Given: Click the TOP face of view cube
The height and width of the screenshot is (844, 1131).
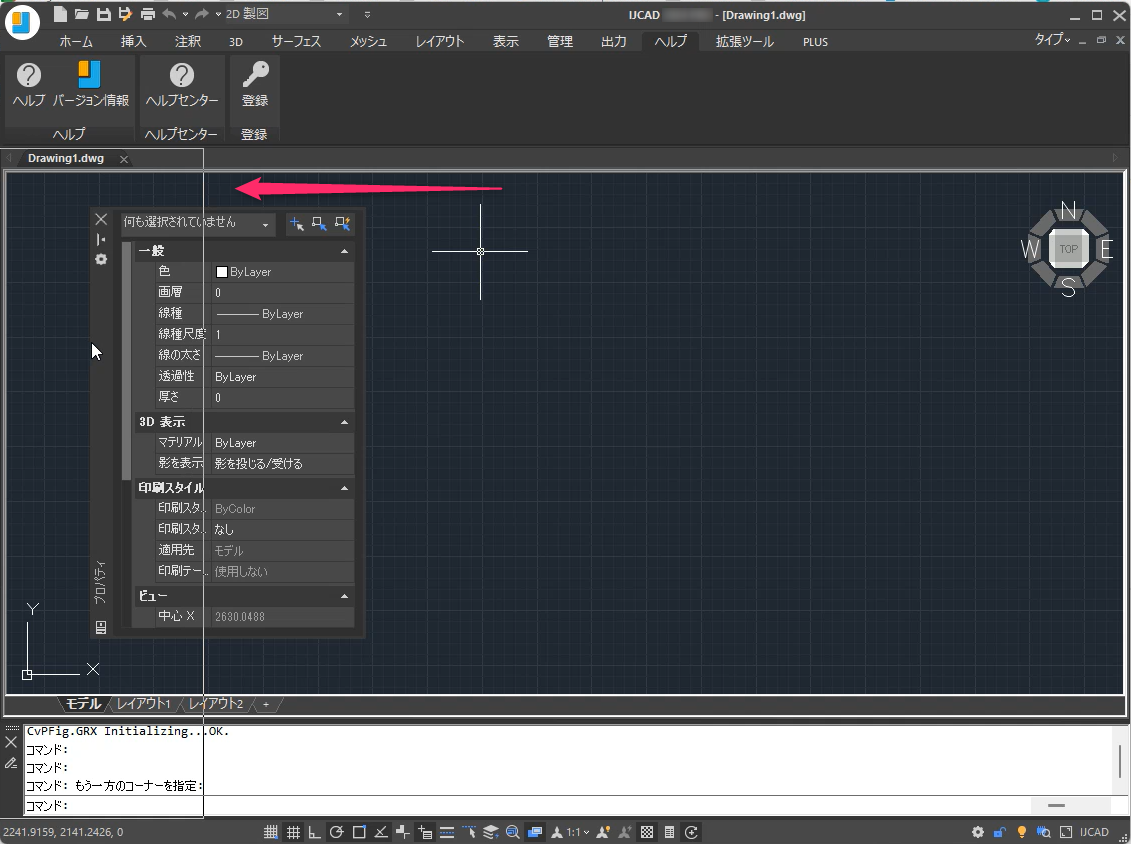Looking at the screenshot, I should 1068,249.
